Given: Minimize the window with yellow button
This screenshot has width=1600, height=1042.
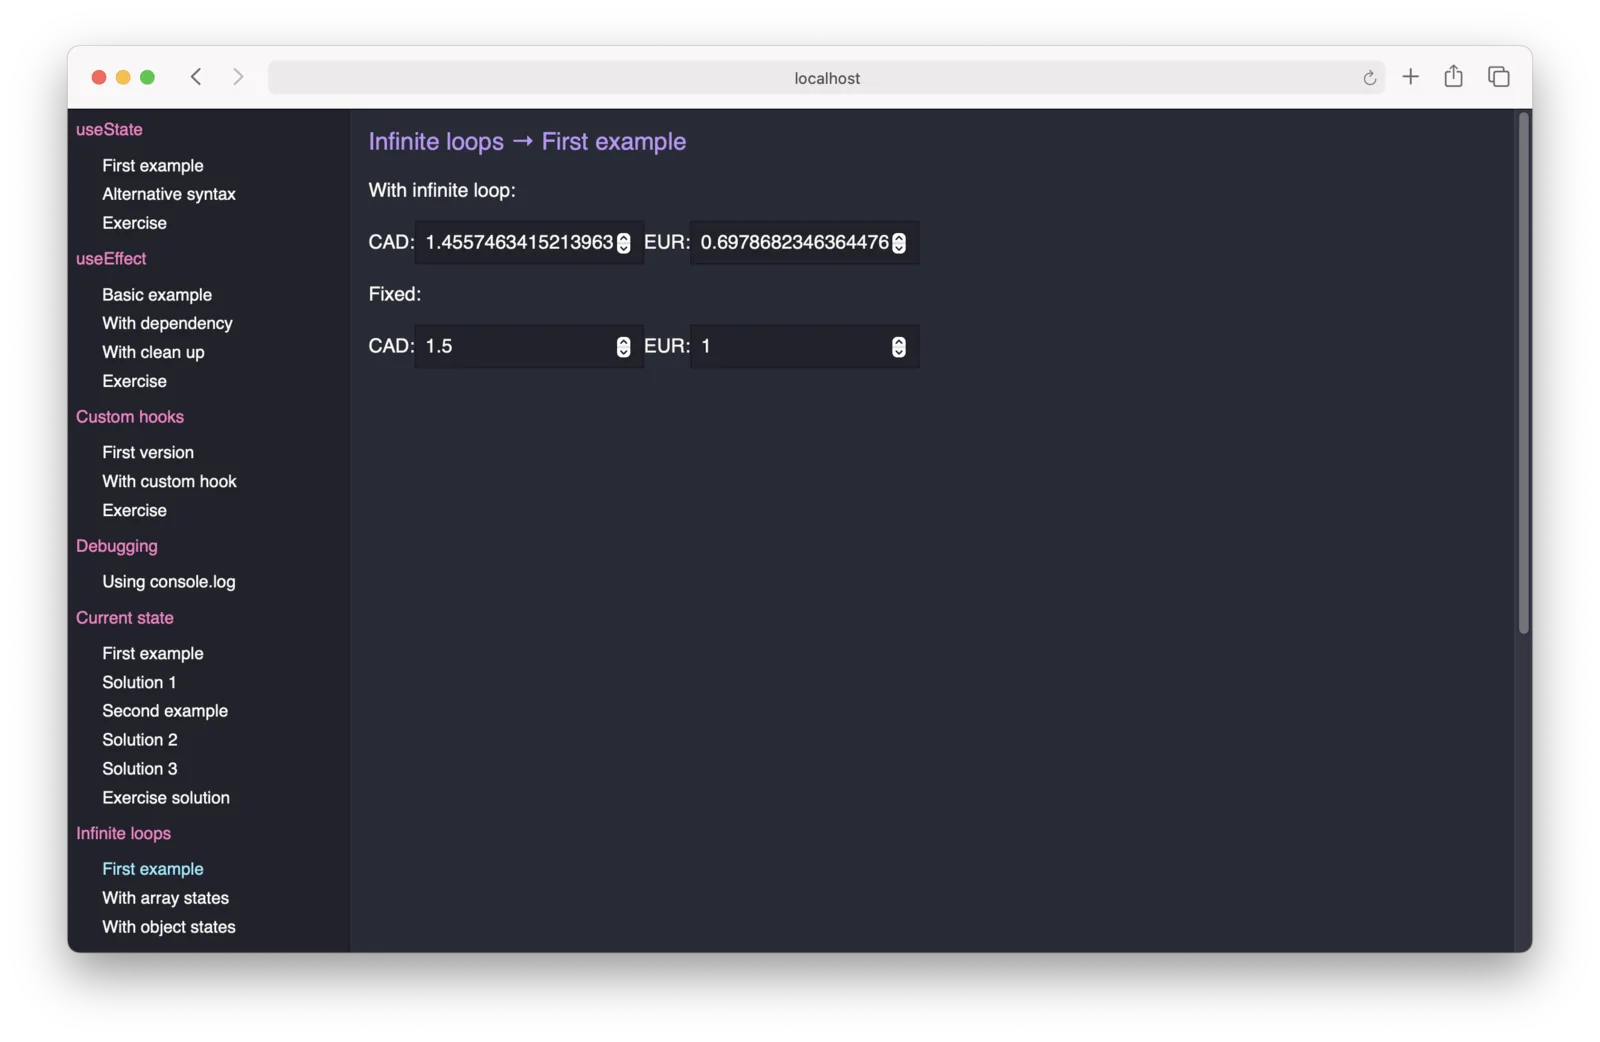Looking at the screenshot, I should [123, 77].
